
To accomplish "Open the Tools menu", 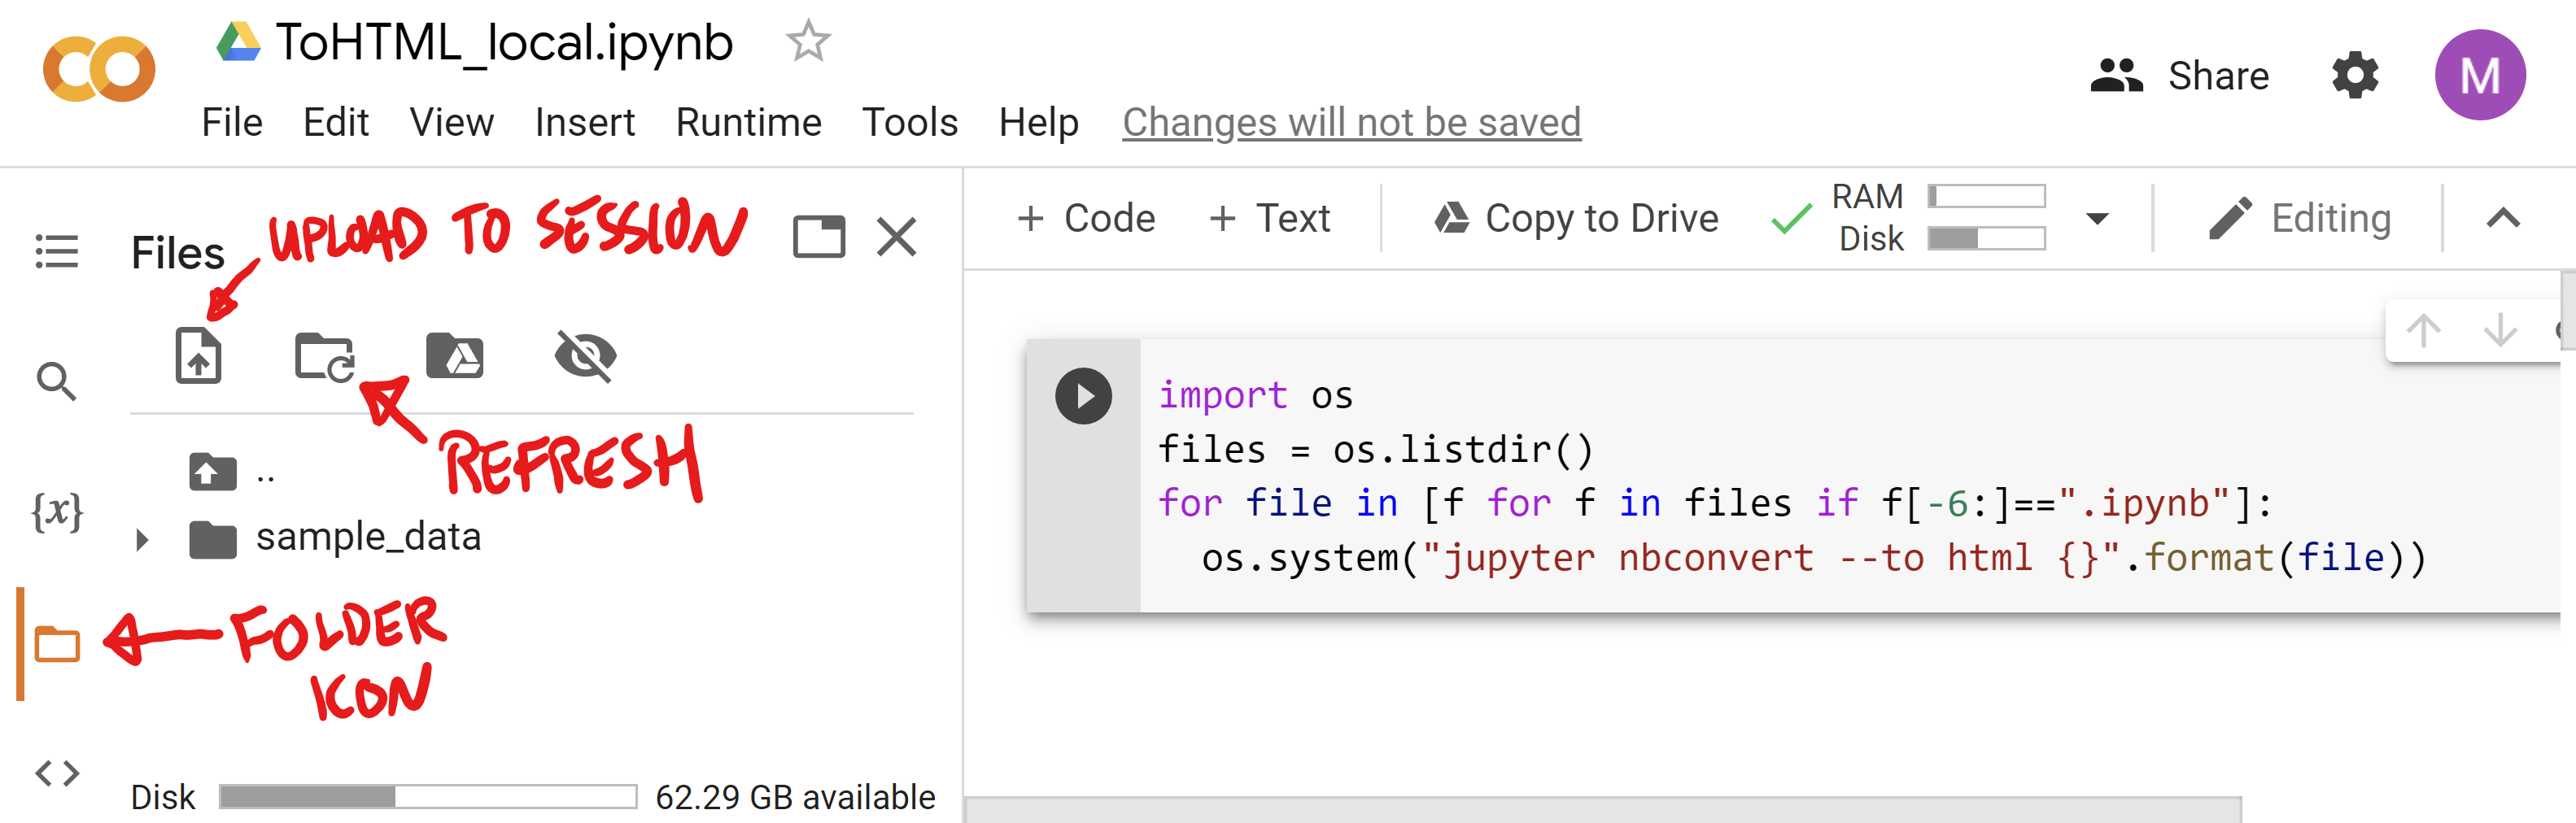I will click(909, 122).
